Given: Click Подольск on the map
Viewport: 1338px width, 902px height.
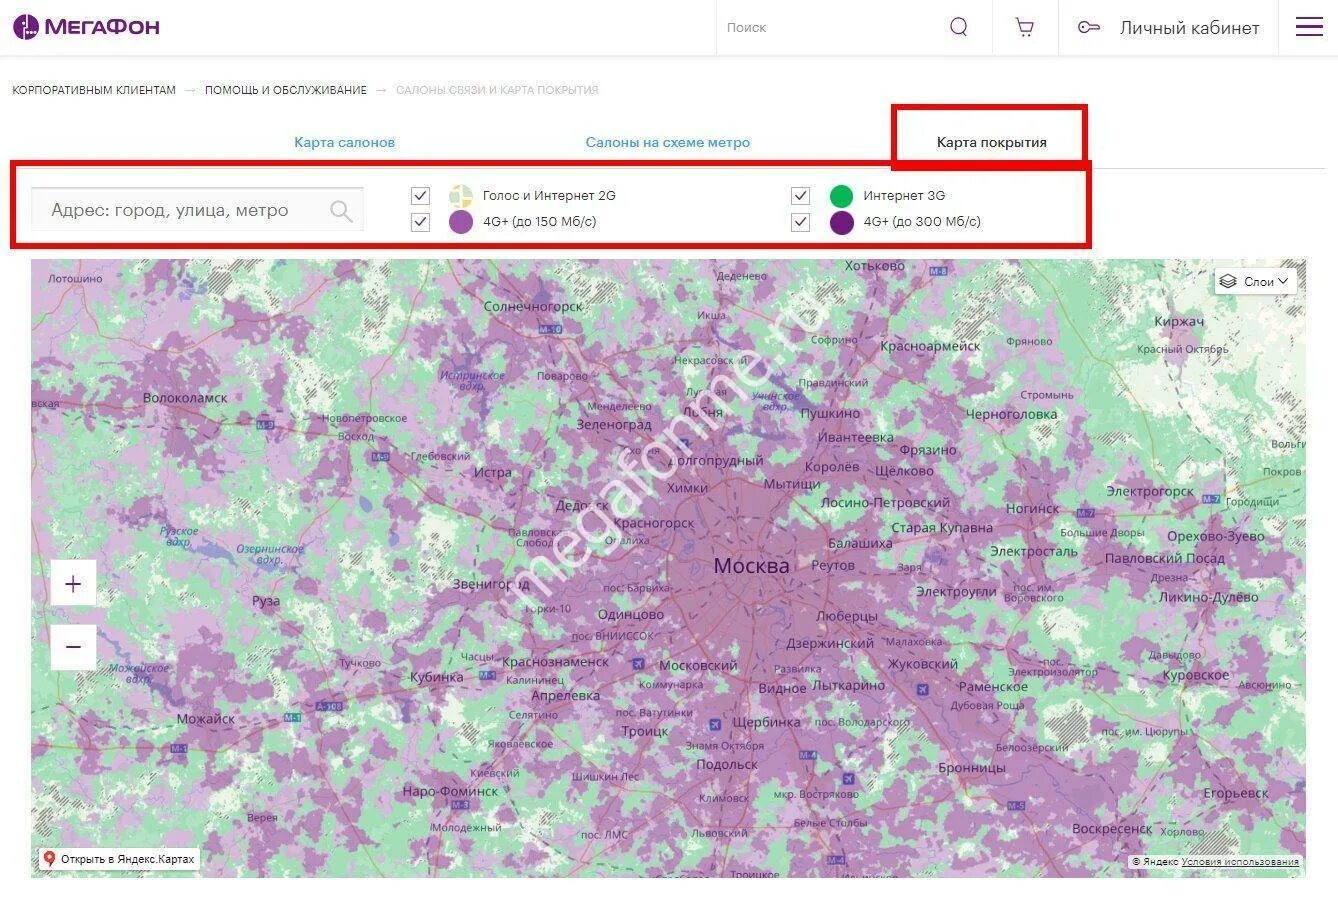Looking at the screenshot, I should tap(727, 765).
